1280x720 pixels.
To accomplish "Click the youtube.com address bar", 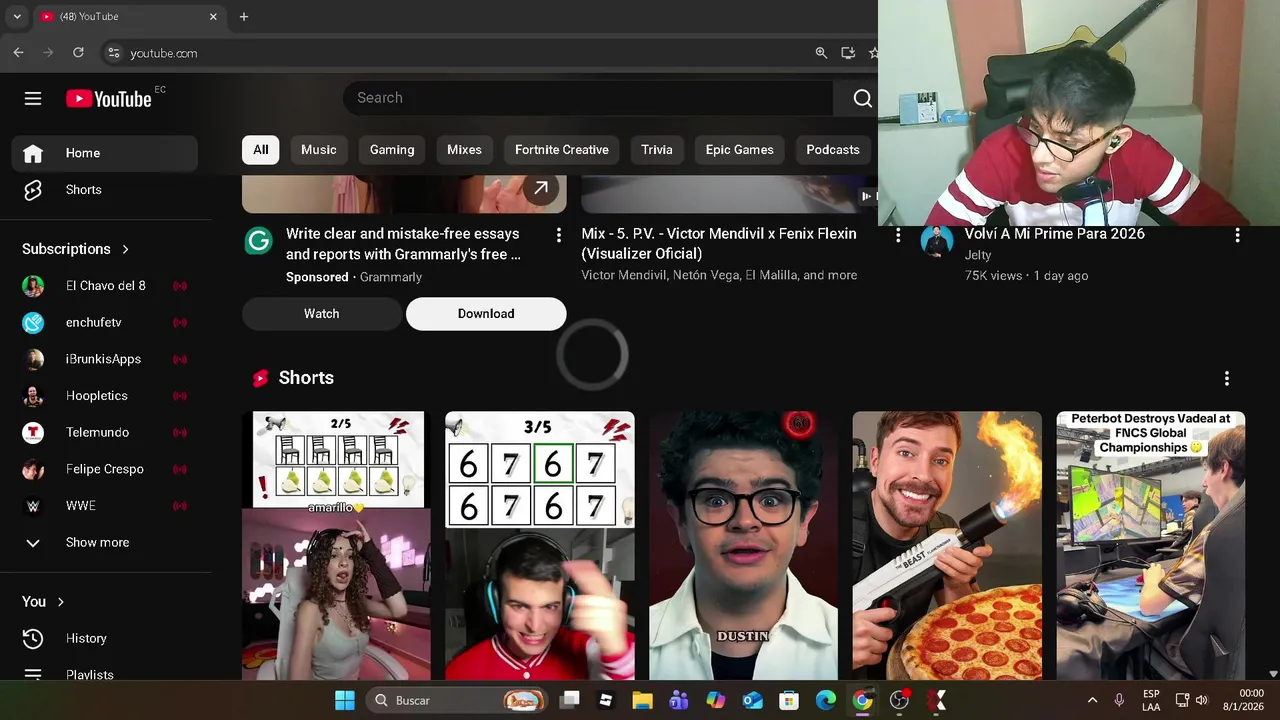I will [x=460, y=53].
